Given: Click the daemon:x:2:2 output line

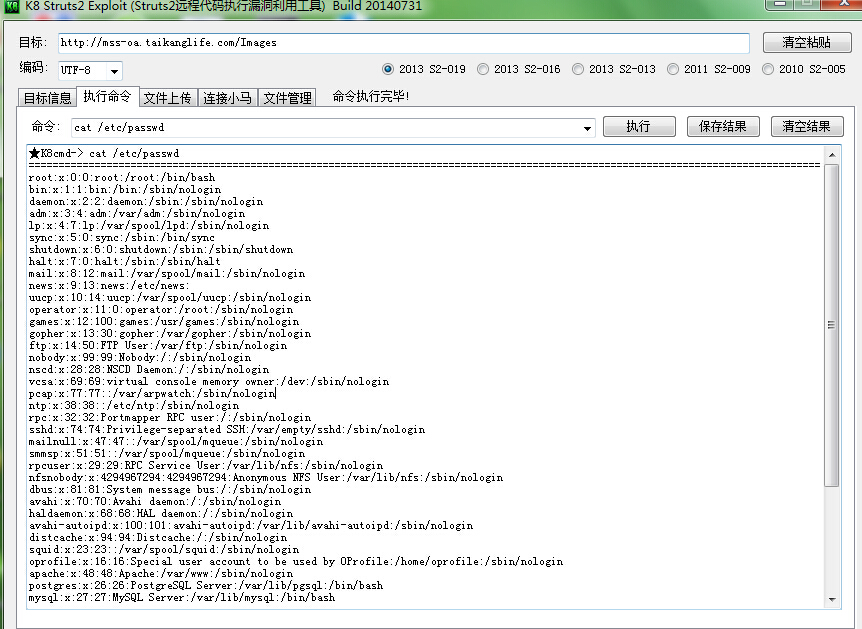Looking at the screenshot, I should tap(146, 202).
